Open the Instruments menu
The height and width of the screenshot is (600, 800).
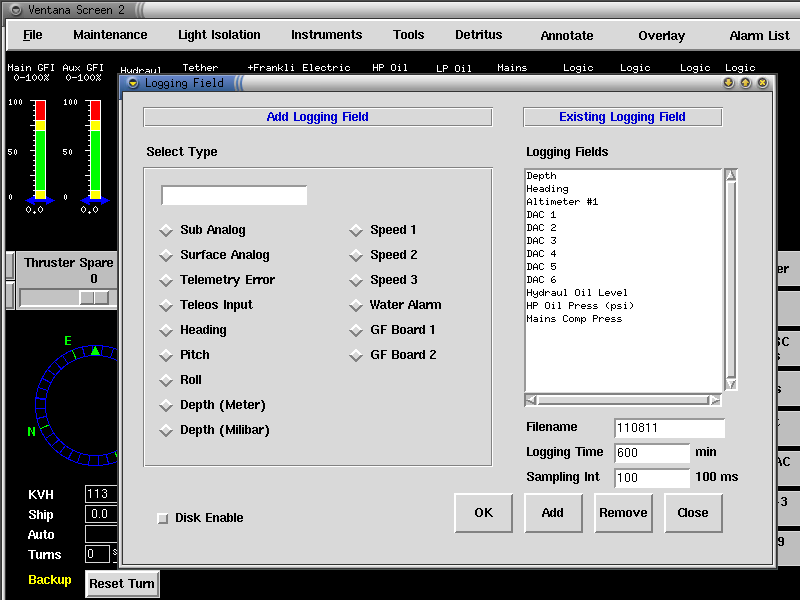click(x=327, y=35)
